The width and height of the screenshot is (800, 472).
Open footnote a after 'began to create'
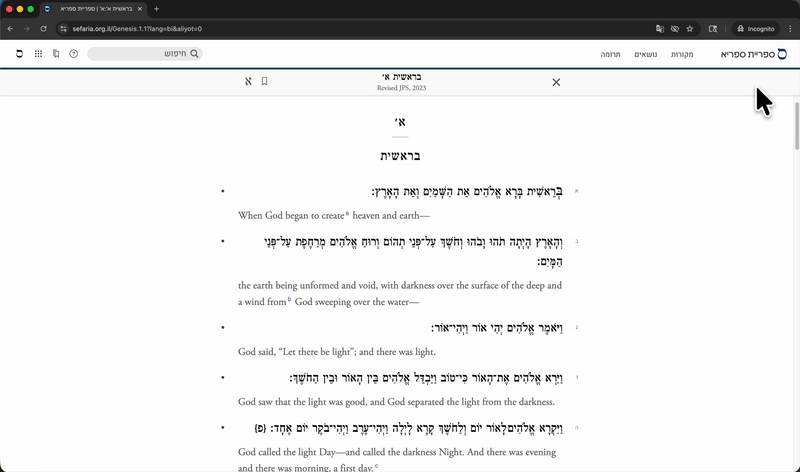[x=347, y=214]
